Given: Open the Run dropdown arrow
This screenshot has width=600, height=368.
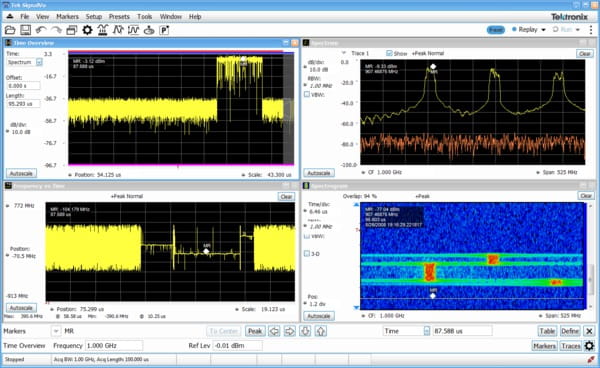Looking at the screenshot, I should point(578,30).
